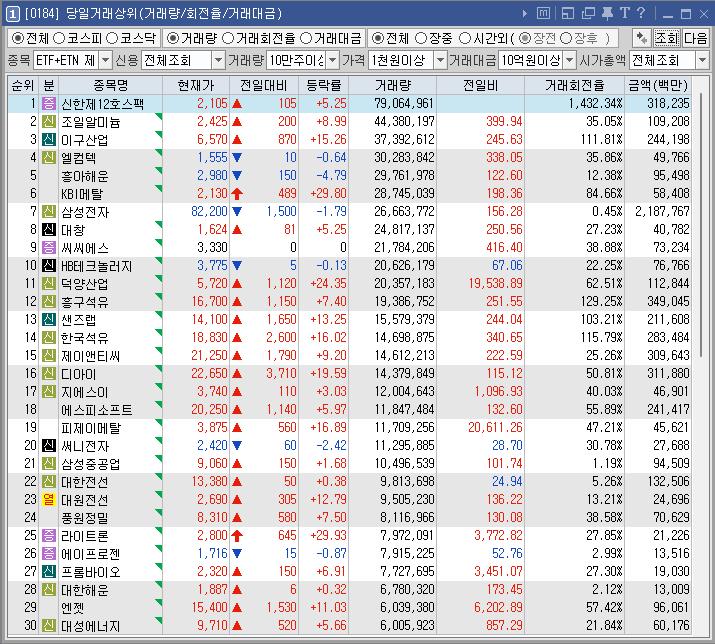Click the black 신 badge next to 써니전자
Viewport: 715px width, 644px height.
pyautogui.click(x=49, y=445)
